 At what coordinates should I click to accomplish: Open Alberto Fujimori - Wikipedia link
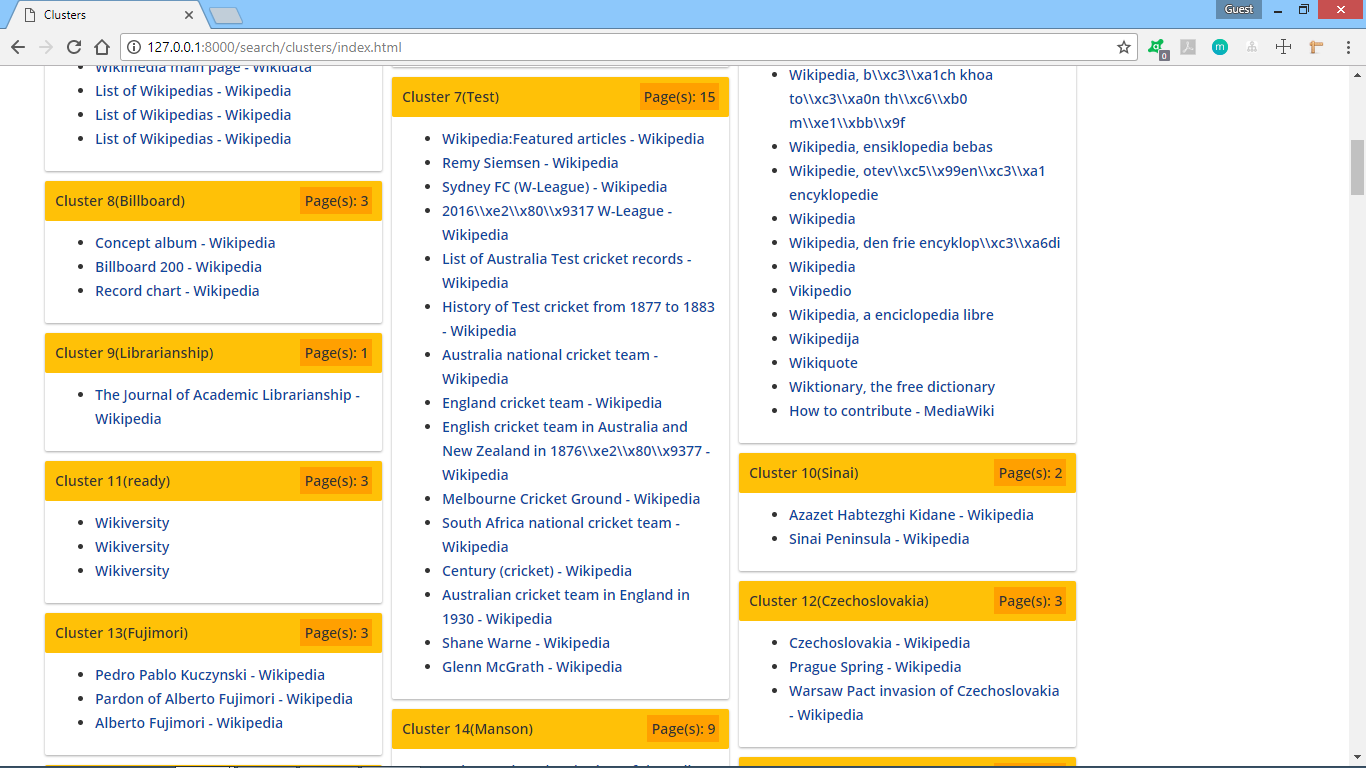189,723
